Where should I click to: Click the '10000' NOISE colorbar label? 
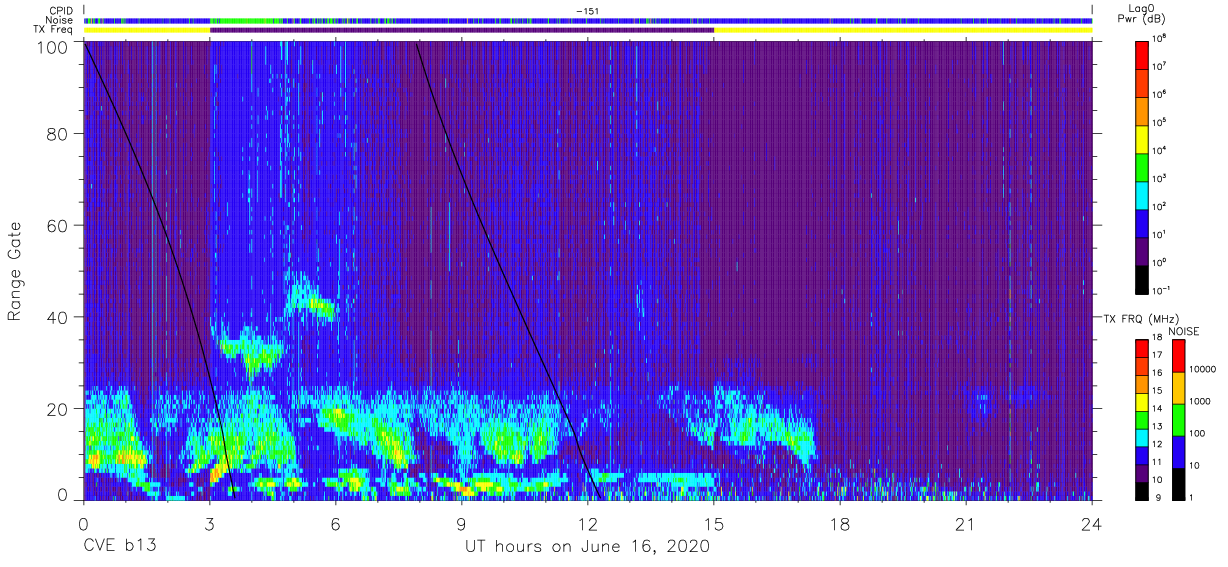(x=1203, y=368)
